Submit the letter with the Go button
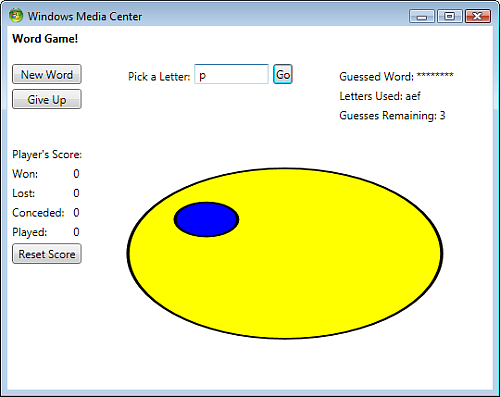This screenshot has width=500, height=397. click(283, 74)
